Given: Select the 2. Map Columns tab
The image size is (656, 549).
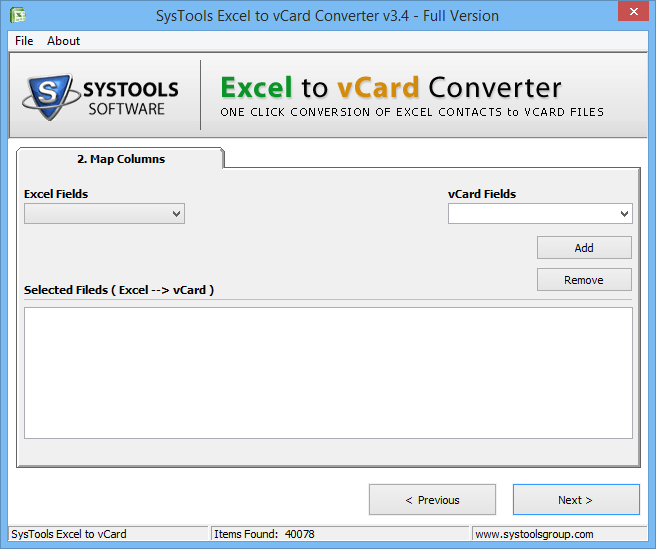Looking at the screenshot, I should [x=121, y=159].
